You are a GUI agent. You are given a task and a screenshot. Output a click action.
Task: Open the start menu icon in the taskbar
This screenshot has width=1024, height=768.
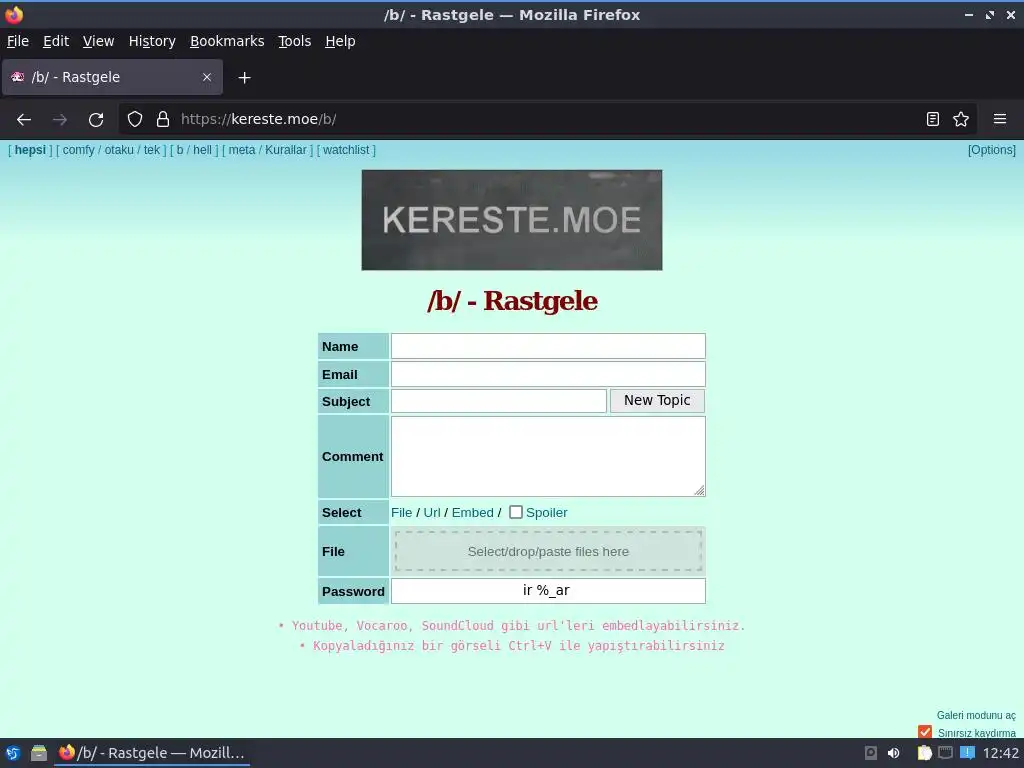(12, 753)
